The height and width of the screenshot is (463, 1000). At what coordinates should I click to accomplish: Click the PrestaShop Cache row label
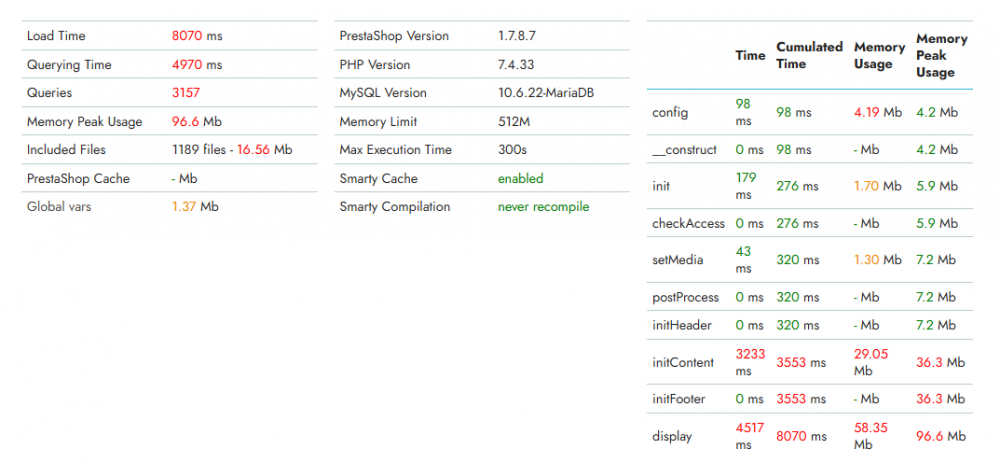(78, 179)
